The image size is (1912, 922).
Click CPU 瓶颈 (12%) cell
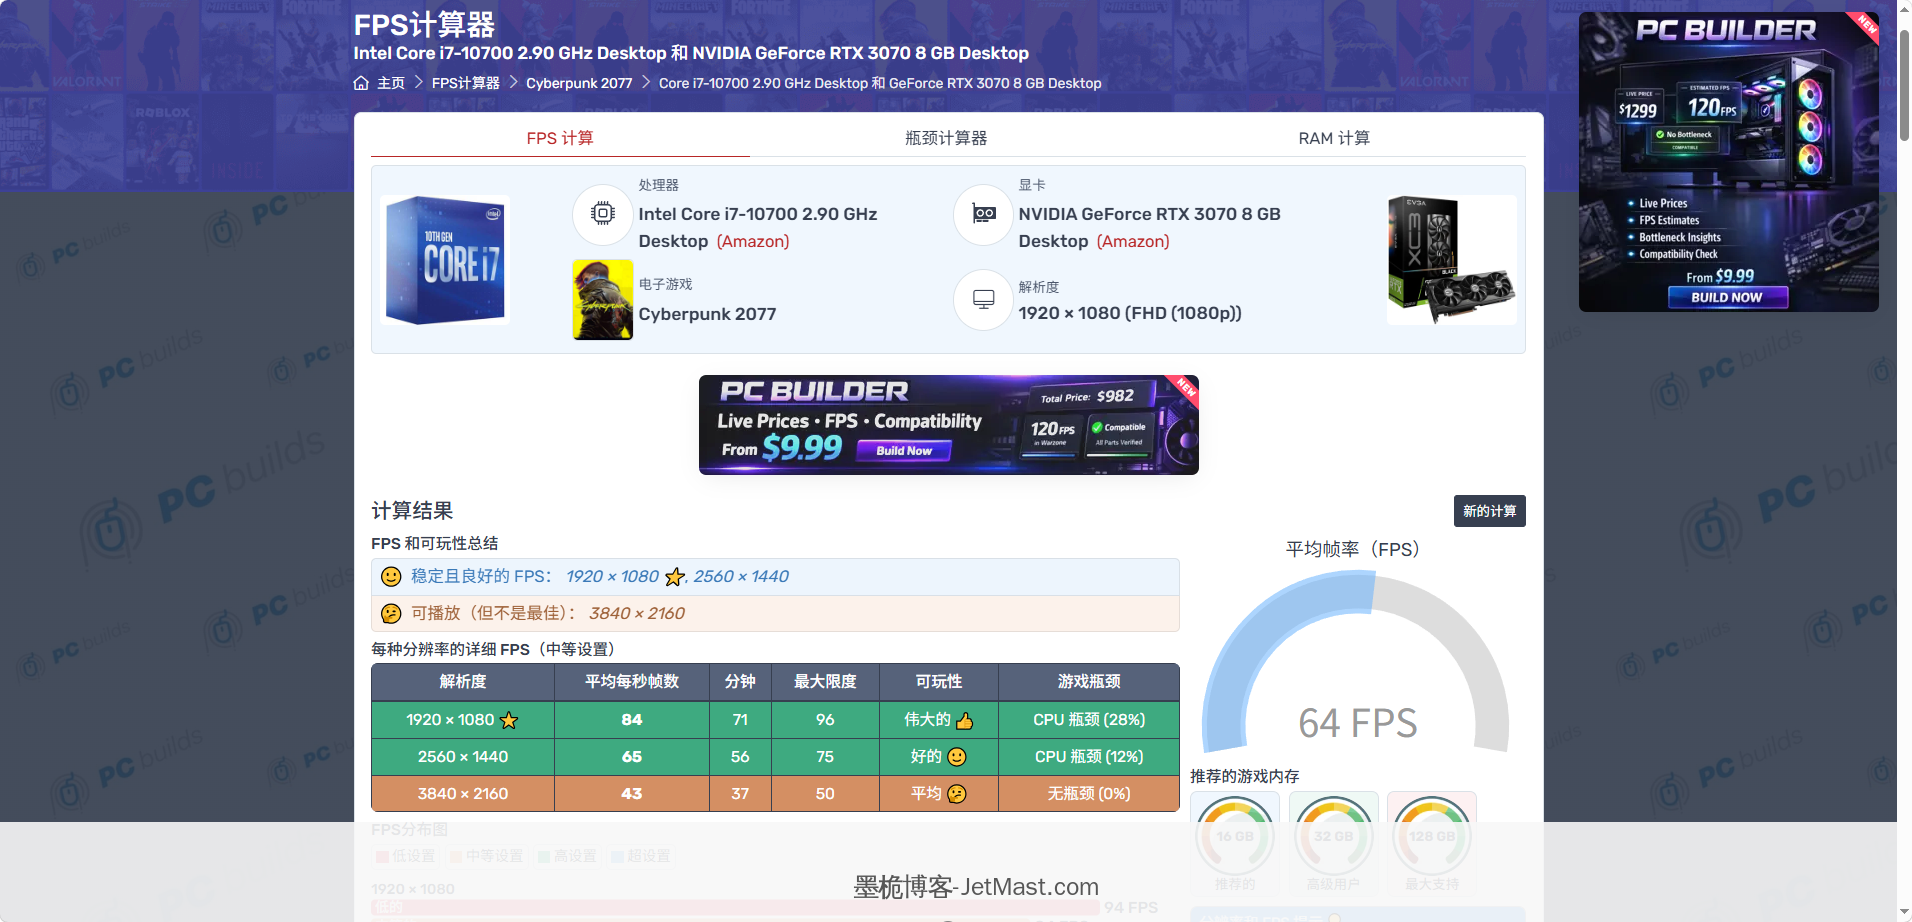[x=1089, y=757]
